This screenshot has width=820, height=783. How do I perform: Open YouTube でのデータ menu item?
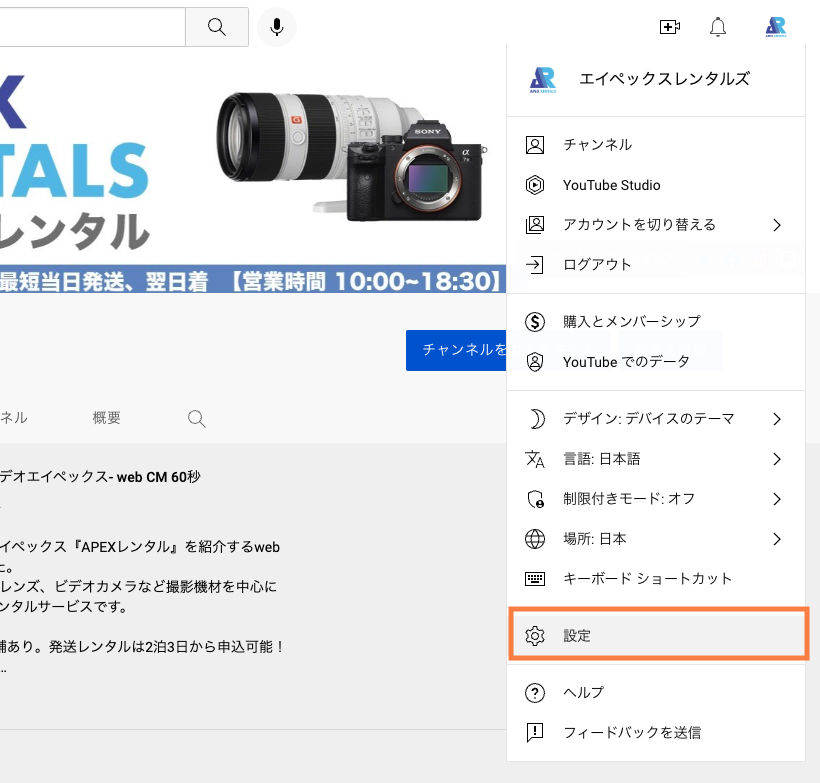[x=656, y=362]
